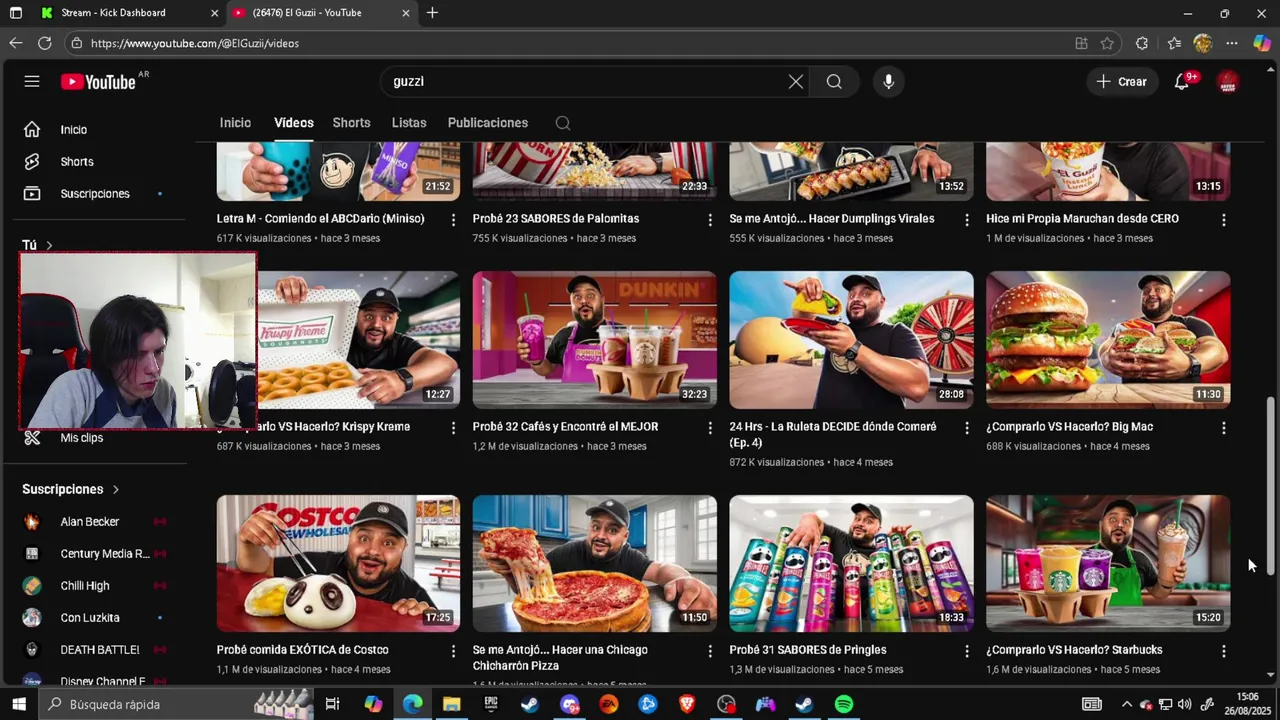Open title Probé comida EXÓTICA de Costco

click(303, 650)
